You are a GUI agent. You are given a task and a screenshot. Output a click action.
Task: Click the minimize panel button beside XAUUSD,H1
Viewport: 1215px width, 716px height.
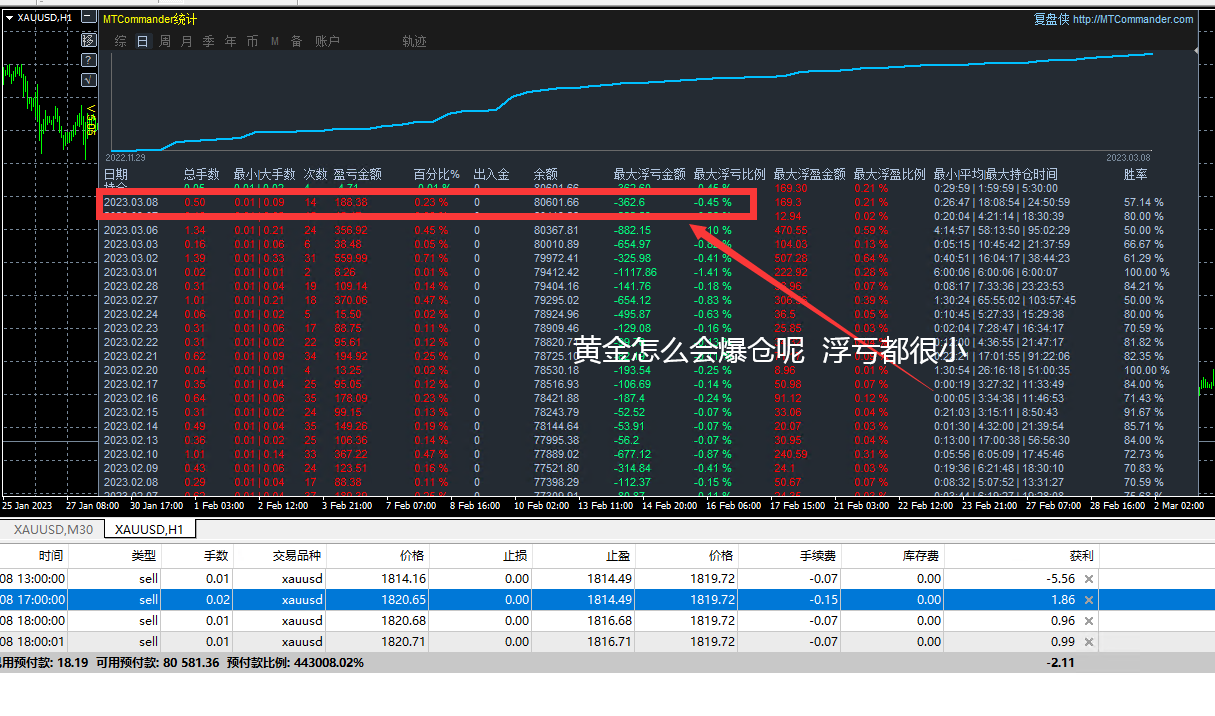click(88, 17)
